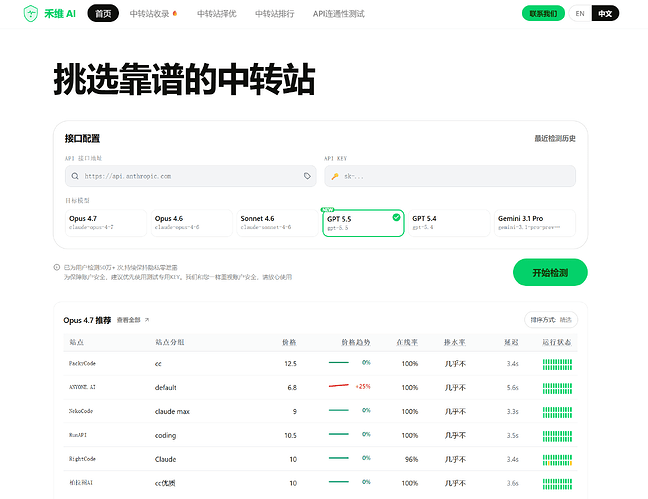Click the 运行状态 column header
648x499 pixels.
pyautogui.click(x=557, y=342)
